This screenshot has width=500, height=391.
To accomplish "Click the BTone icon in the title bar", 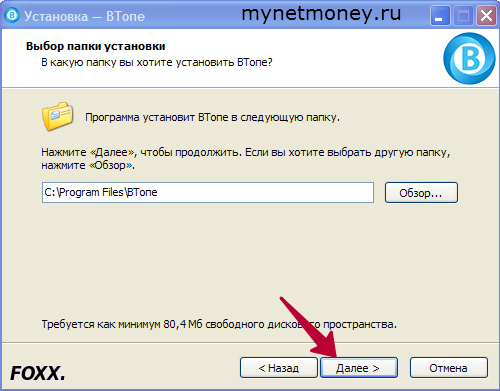I will pos(12,15).
